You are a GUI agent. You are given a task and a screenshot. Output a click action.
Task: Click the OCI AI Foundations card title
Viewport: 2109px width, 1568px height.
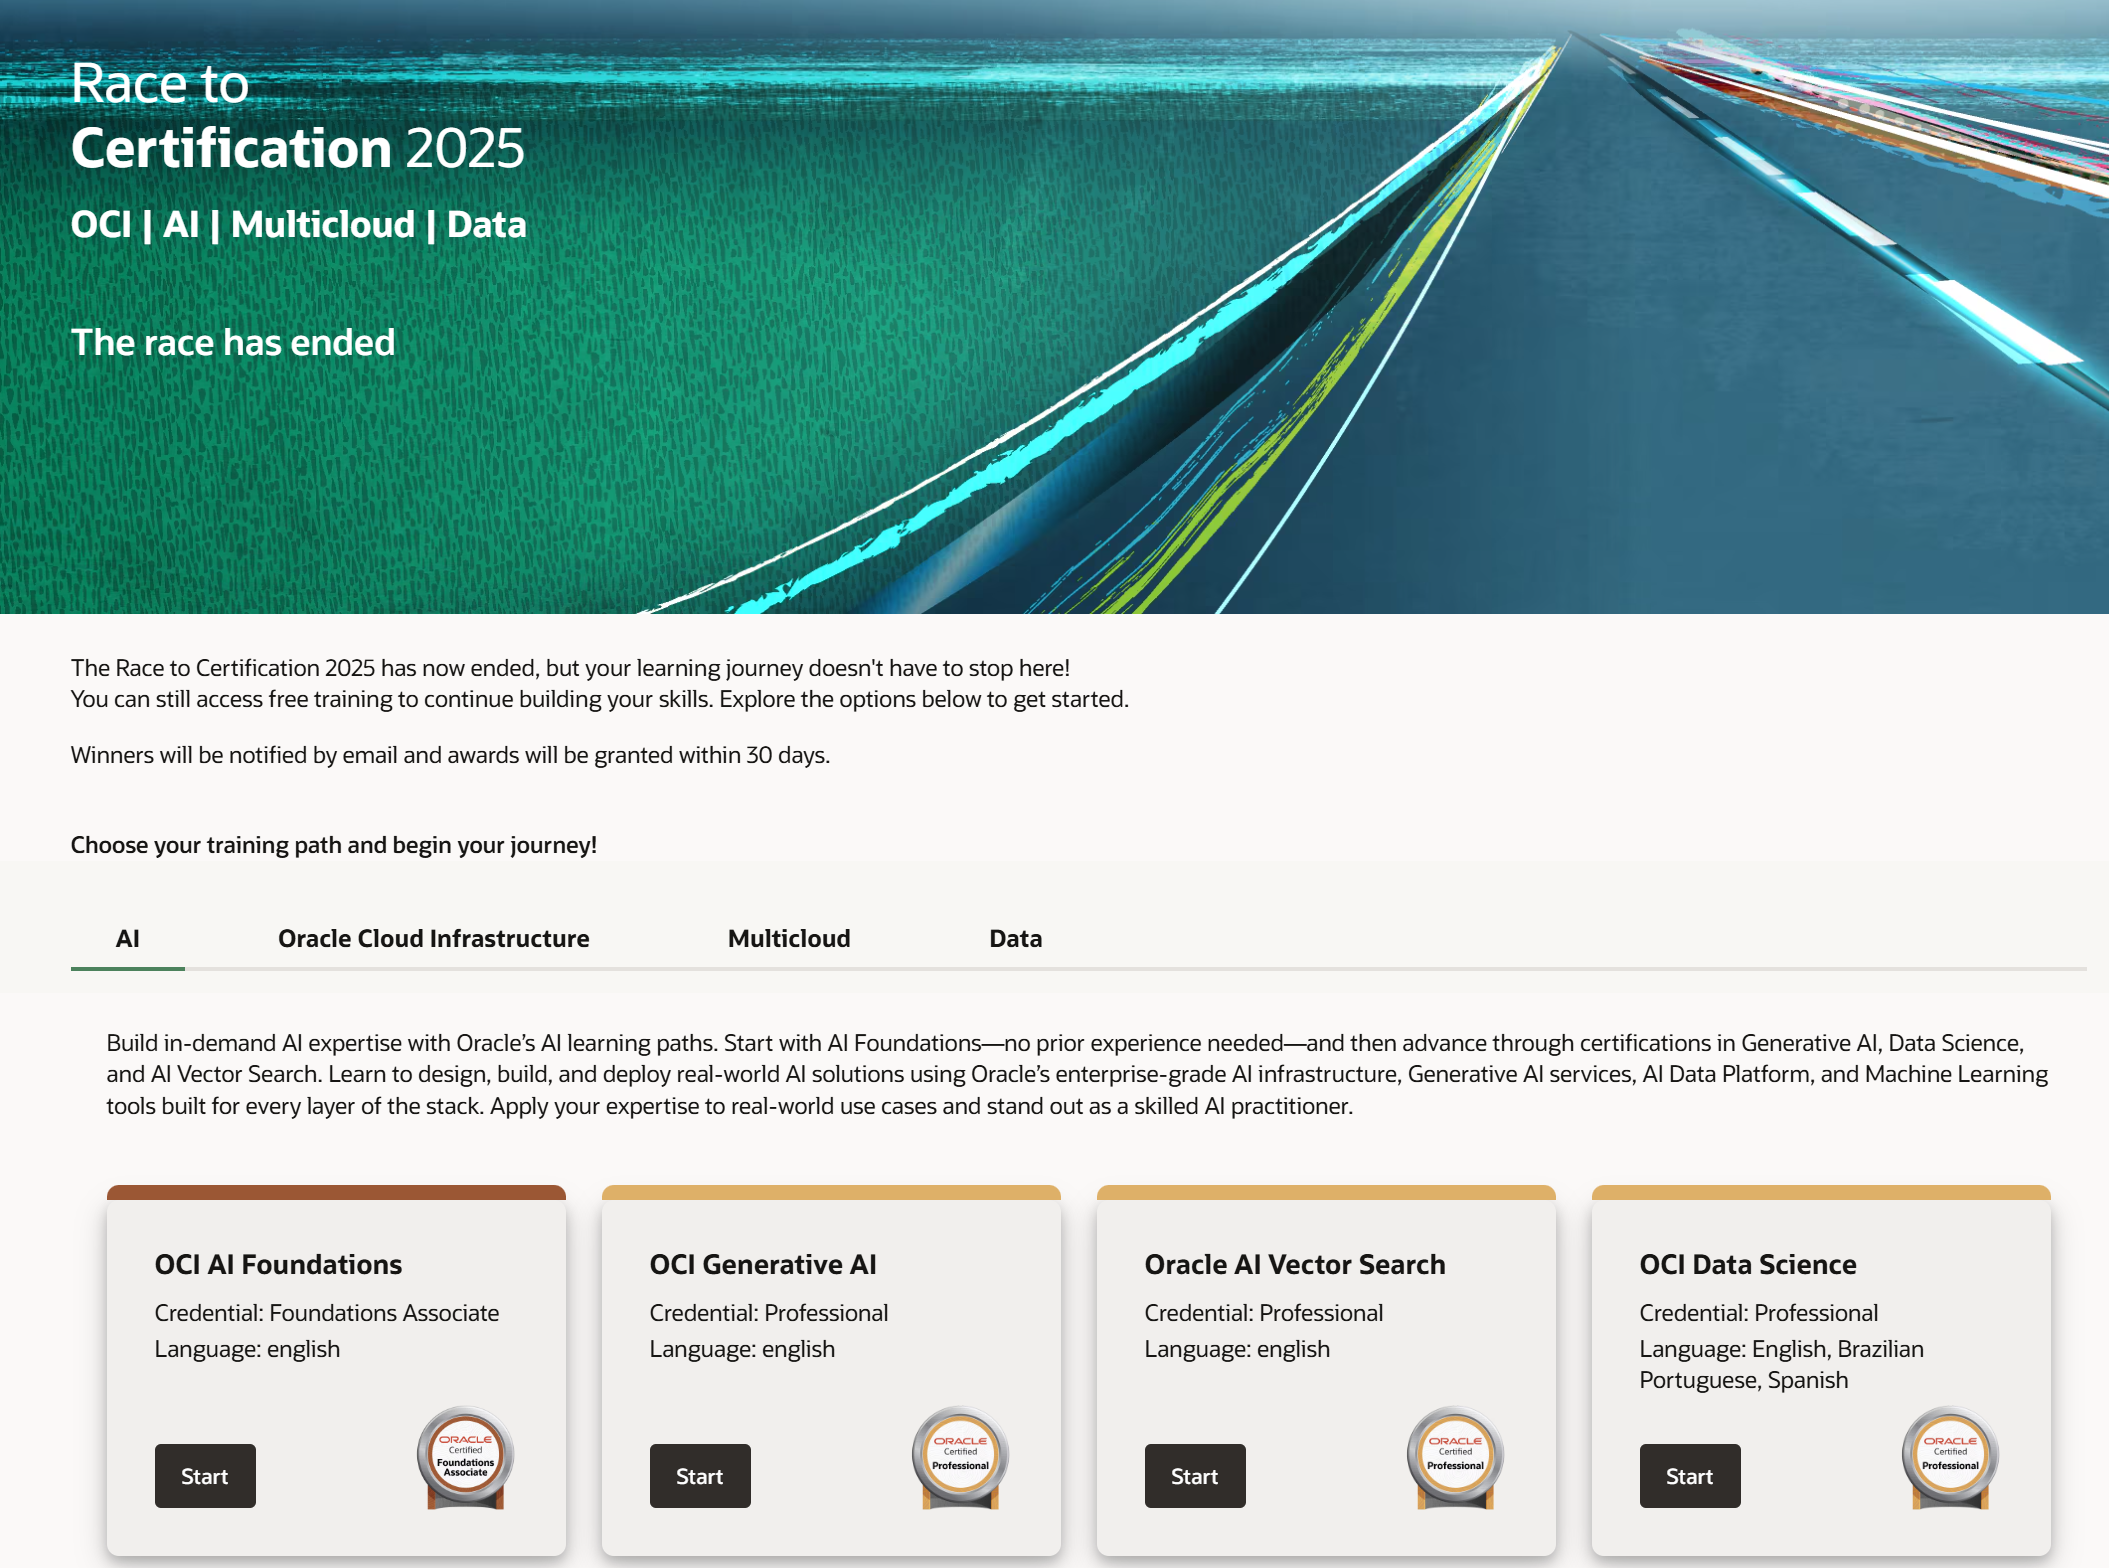pos(278,1264)
